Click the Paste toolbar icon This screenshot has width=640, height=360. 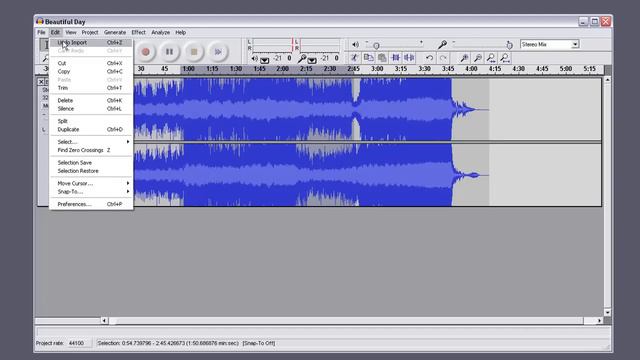[382, 58]
